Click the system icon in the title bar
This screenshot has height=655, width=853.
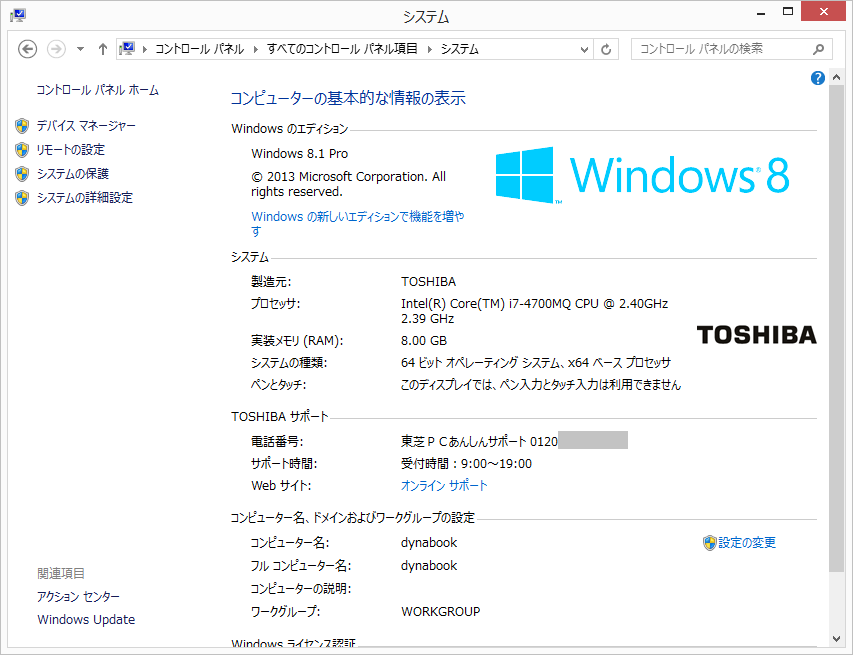(17, 15)
